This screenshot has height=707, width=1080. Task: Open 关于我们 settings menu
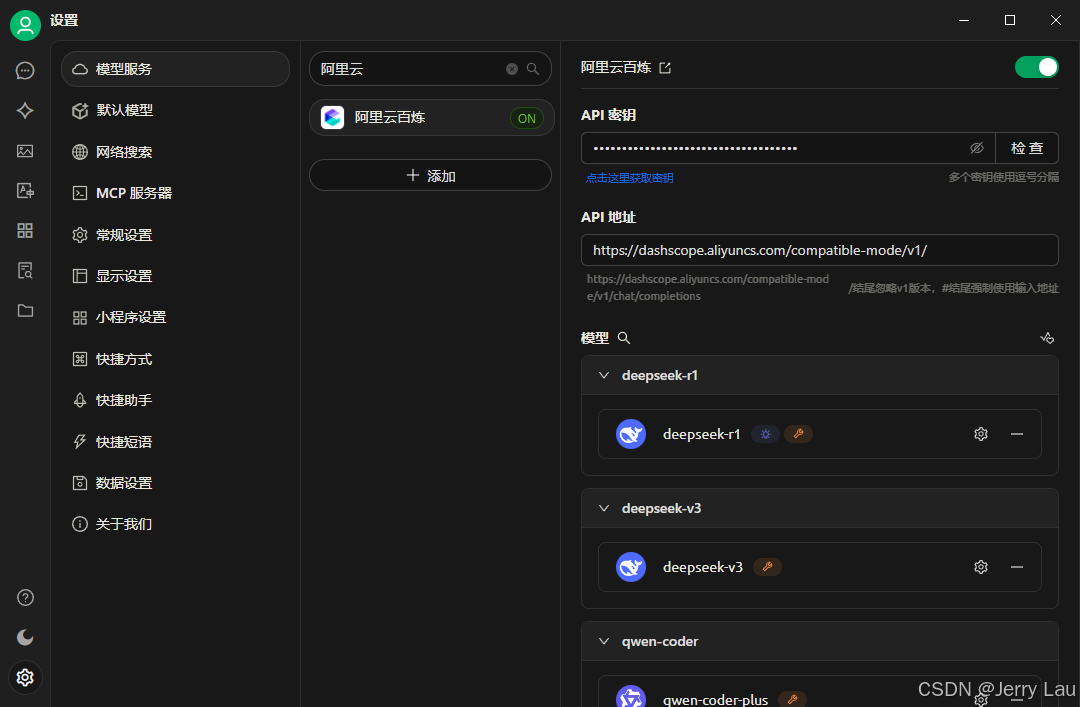pos(176,524)
